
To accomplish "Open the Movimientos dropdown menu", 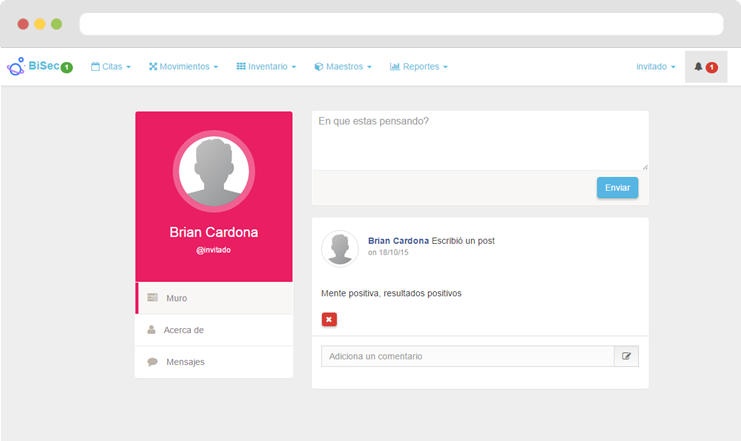I will click(x=183, y=67).
